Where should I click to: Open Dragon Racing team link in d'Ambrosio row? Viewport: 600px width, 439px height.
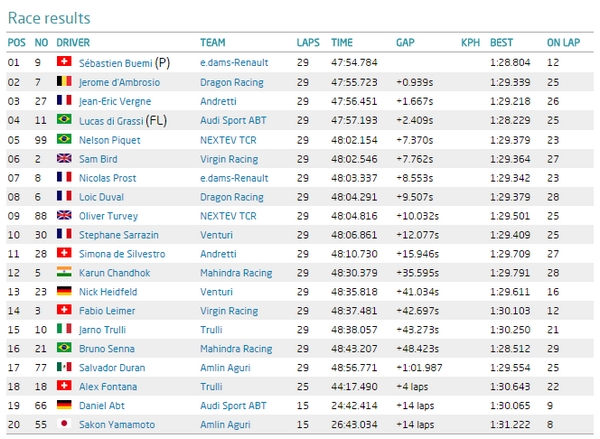232,82
